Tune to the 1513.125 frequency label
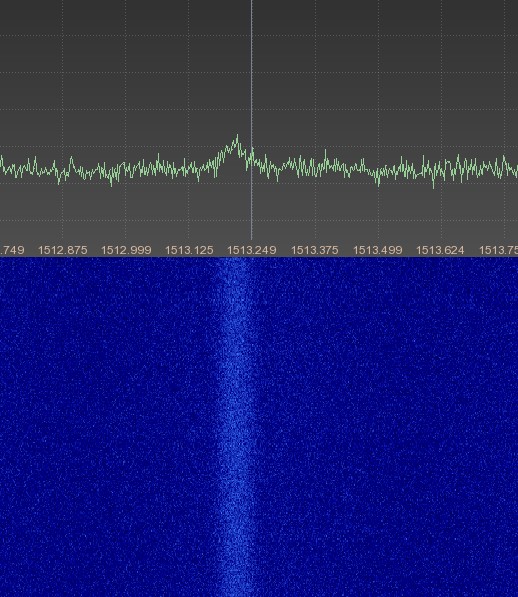Viewport: 518px width, 597px height. pyautogui.click(x=189, y=250)
